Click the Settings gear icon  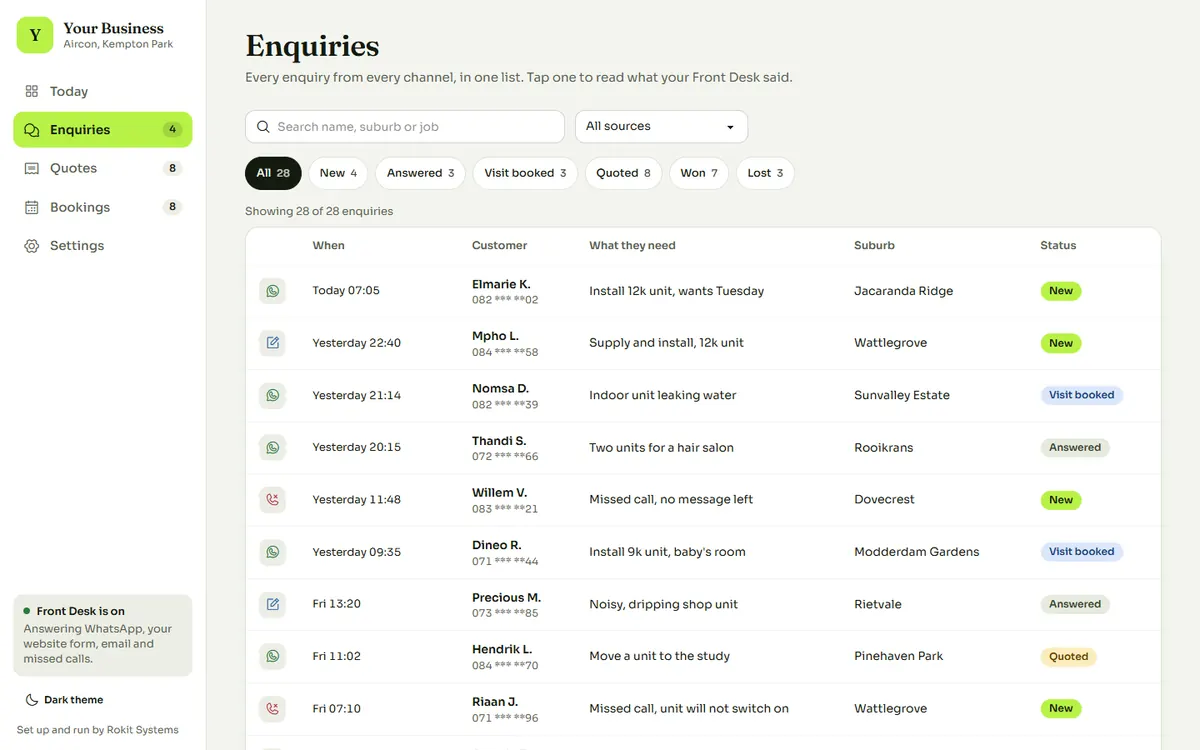tap(32, 246)
